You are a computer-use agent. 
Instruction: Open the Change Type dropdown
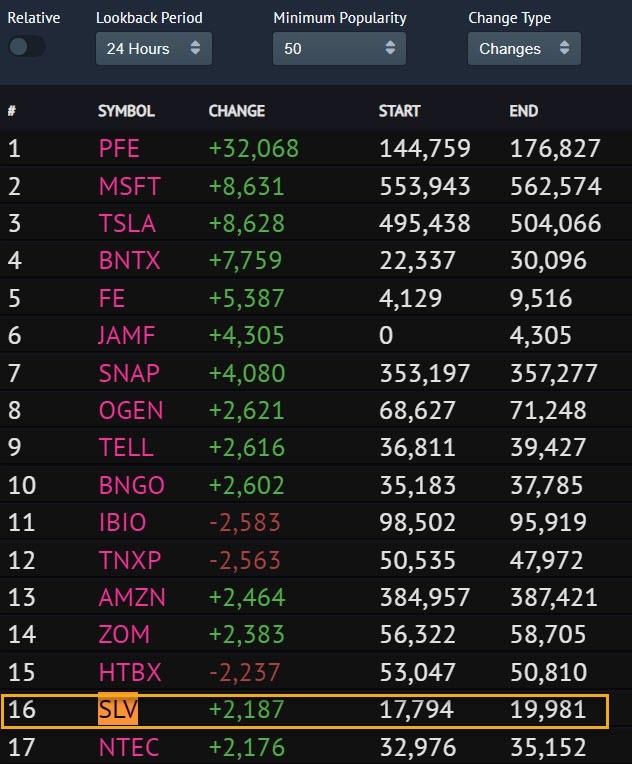(x=523, y=48)
